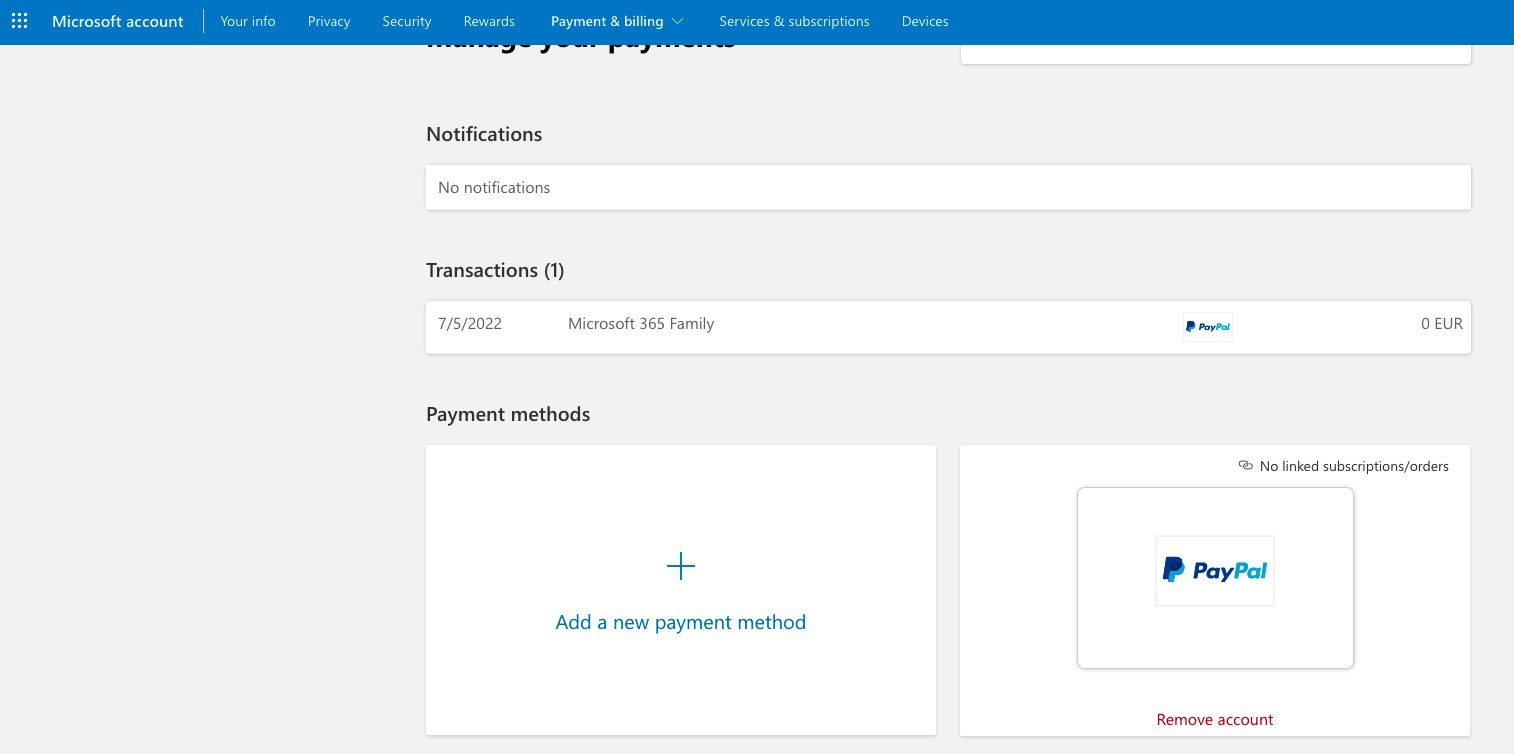1514x754 pixels.
Task: Navigate to Your info
Action: click(x=247, y=20)
